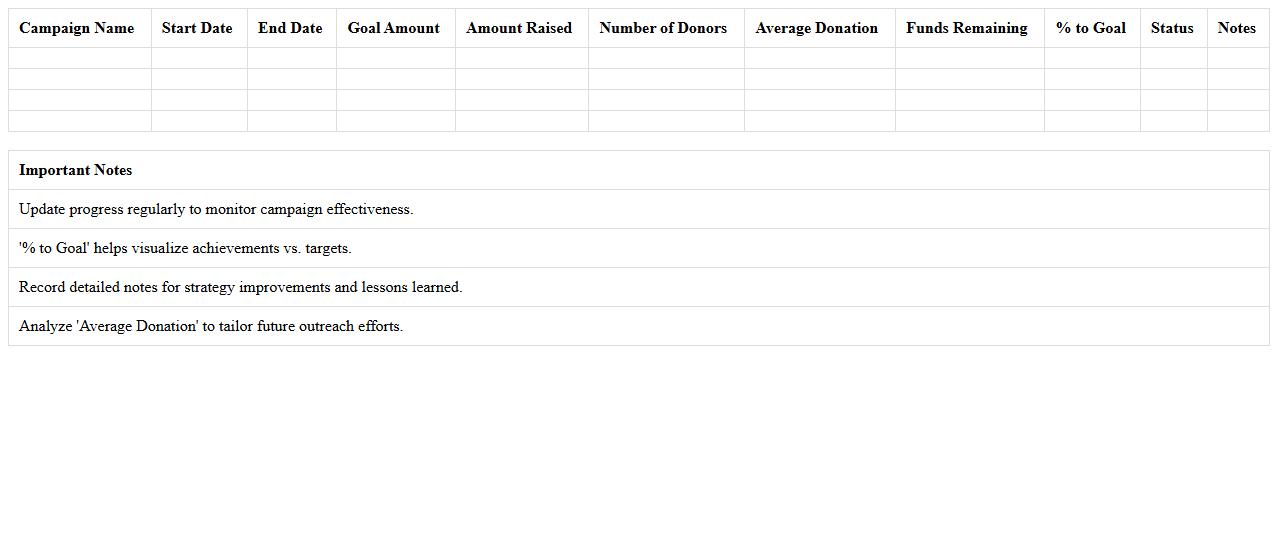Select the % to Goal header

click(1090, 28)
